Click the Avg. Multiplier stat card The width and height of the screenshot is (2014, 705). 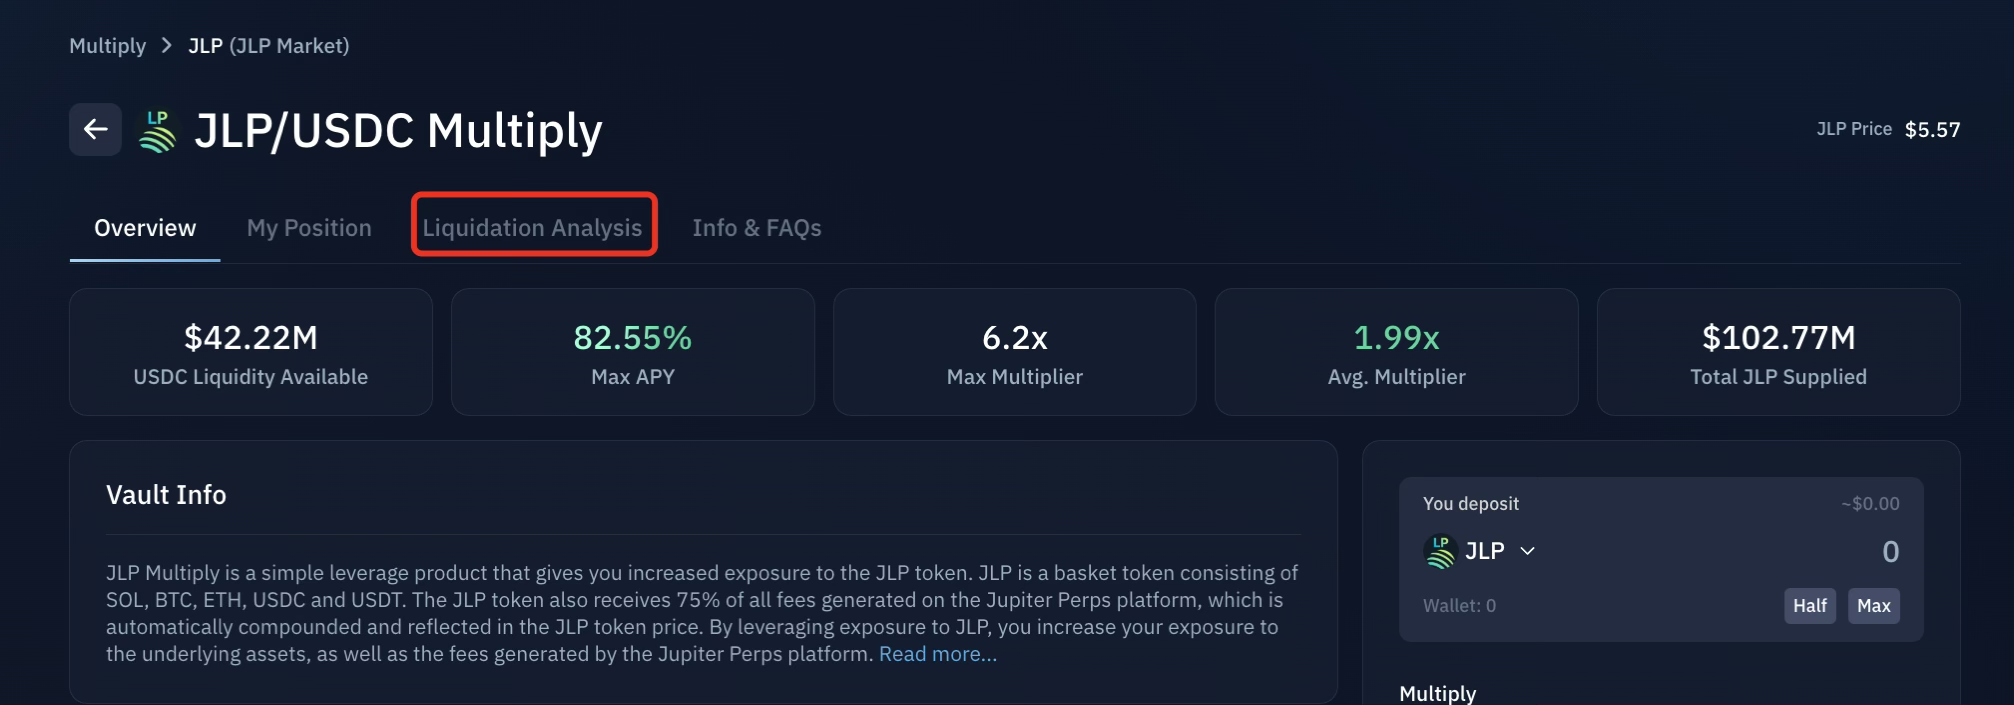click(1396, 352)
